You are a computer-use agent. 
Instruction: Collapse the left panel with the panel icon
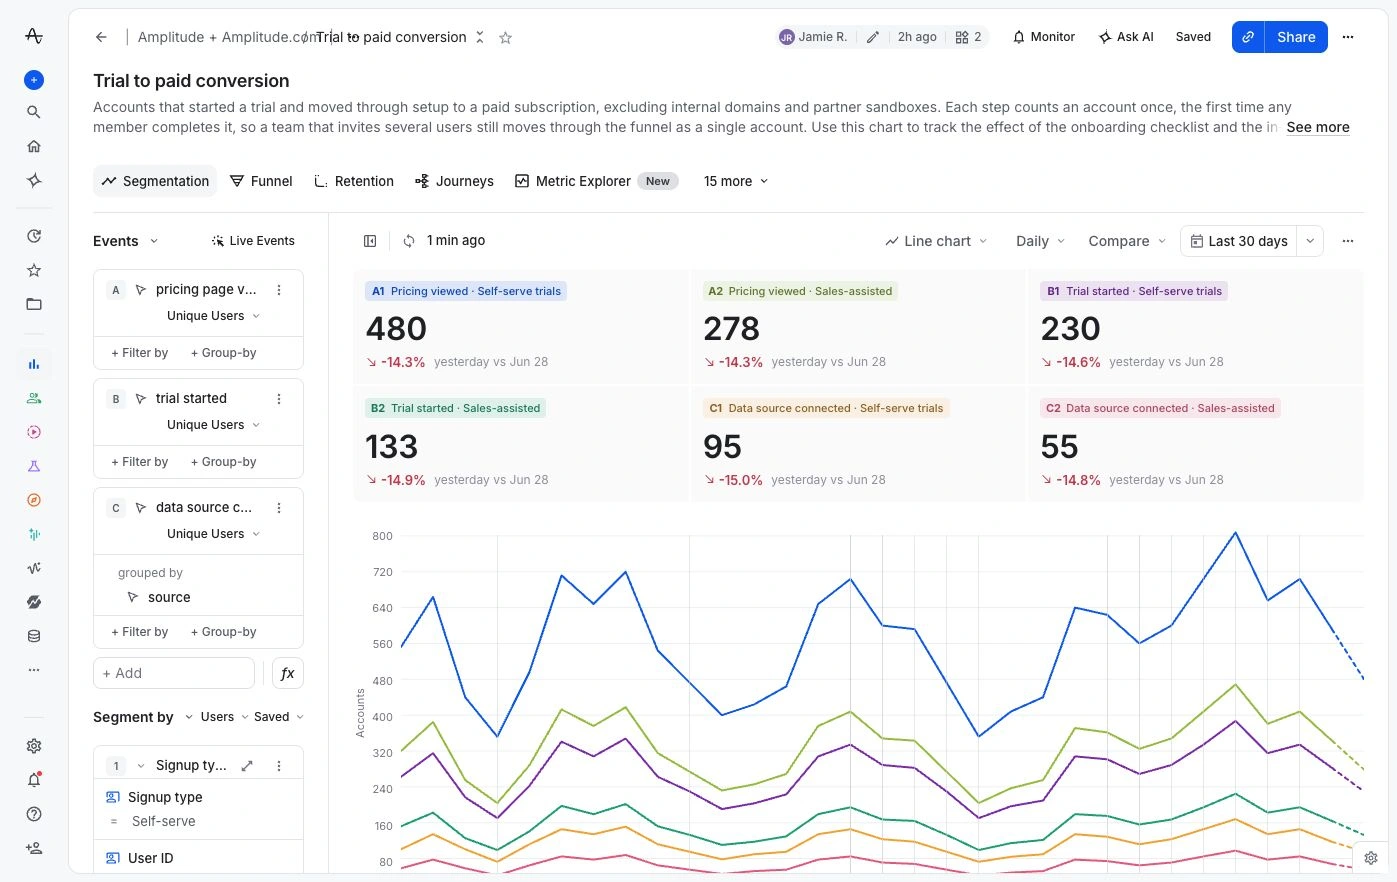coord(370,241)
